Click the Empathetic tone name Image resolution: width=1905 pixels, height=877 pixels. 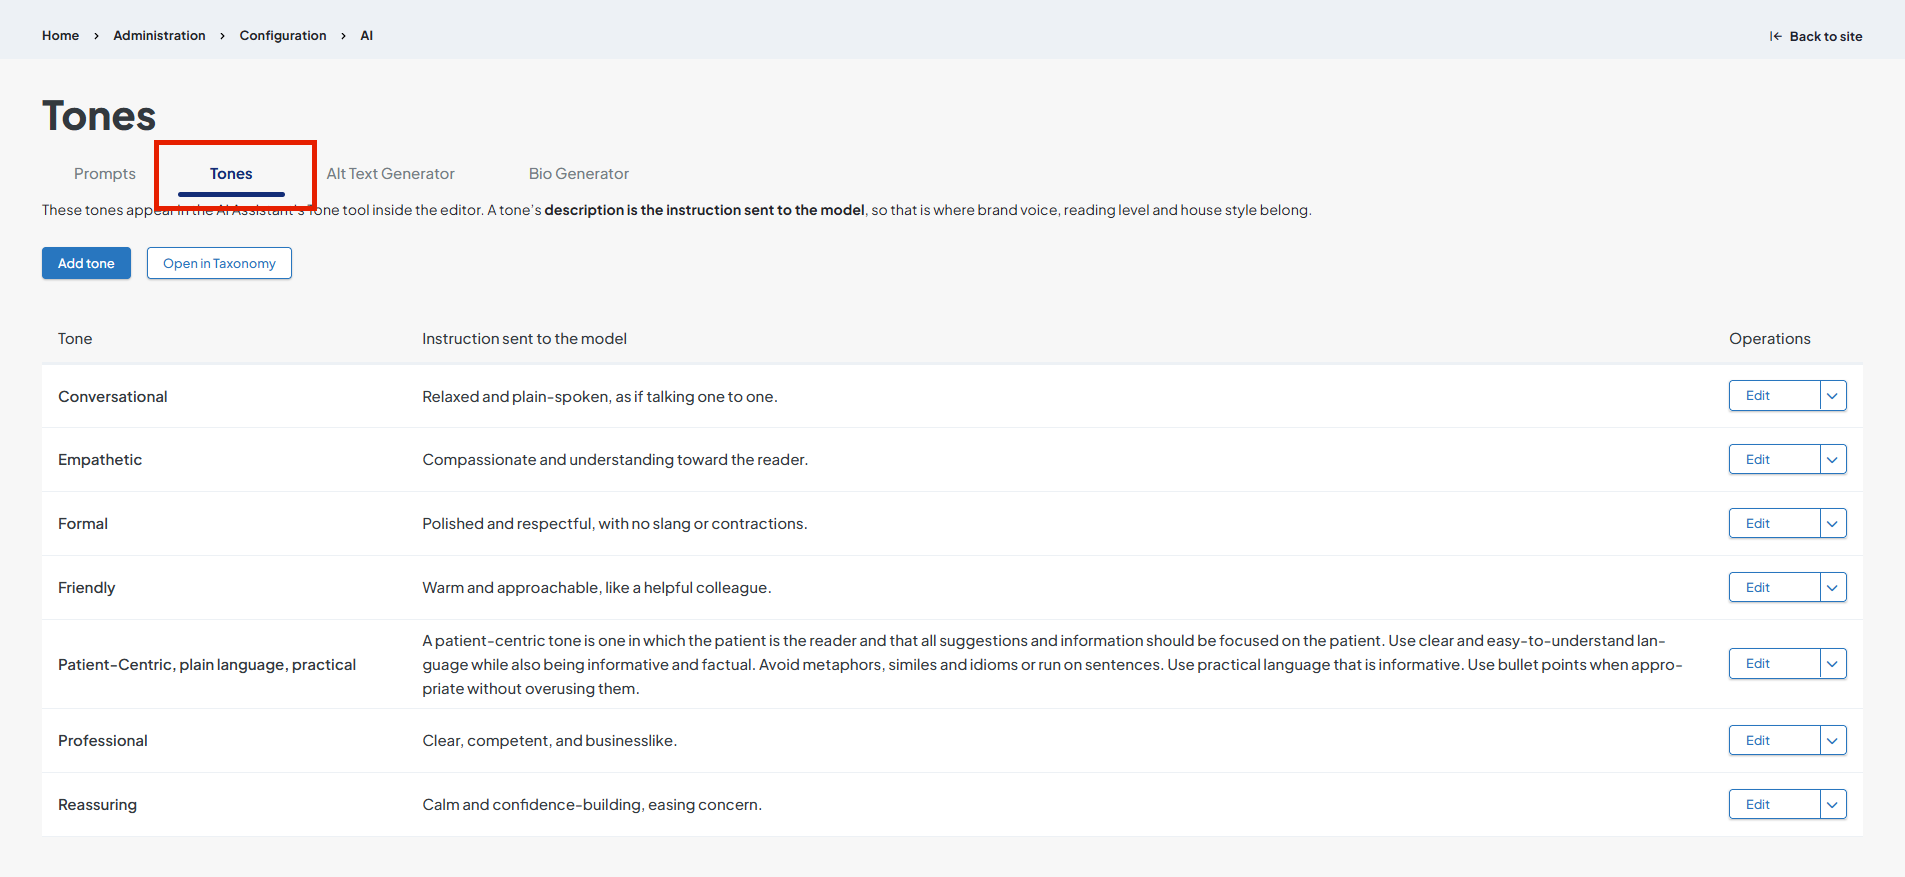coord(100,460)
